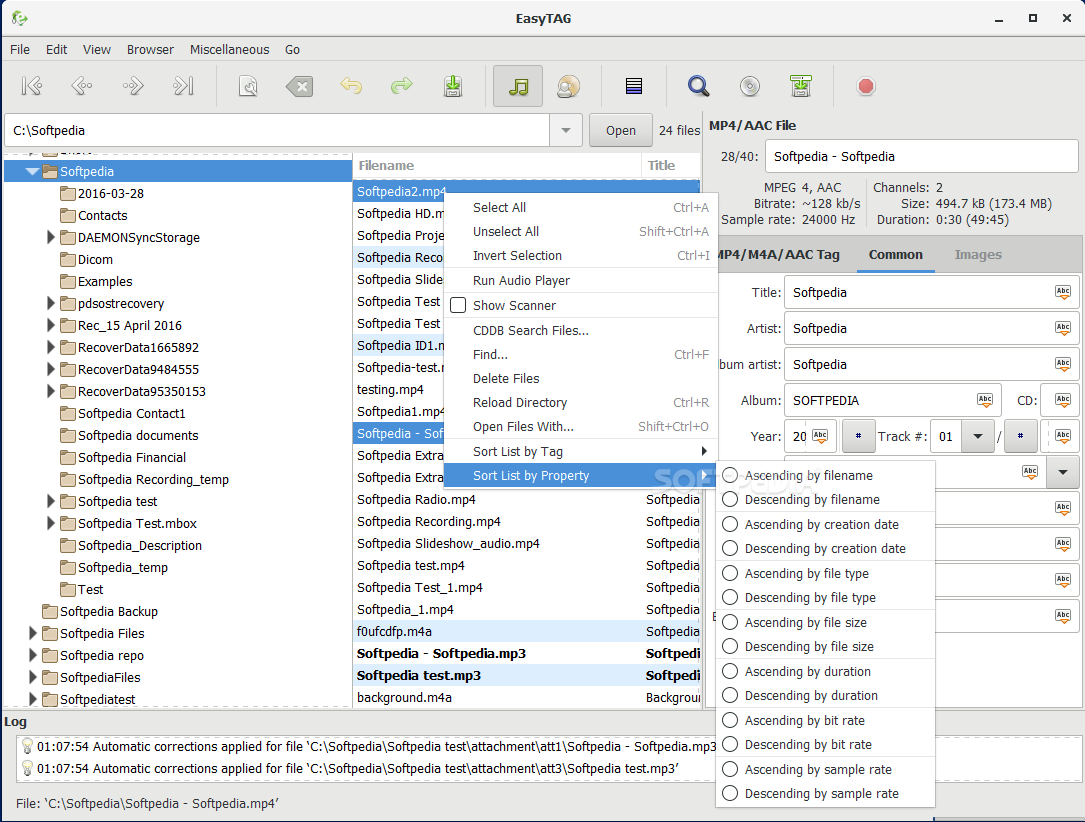Expand the Softpedia Test.mbox folder
The width and height of the screenshot is (1085, 822).
[x=51, y=523]
